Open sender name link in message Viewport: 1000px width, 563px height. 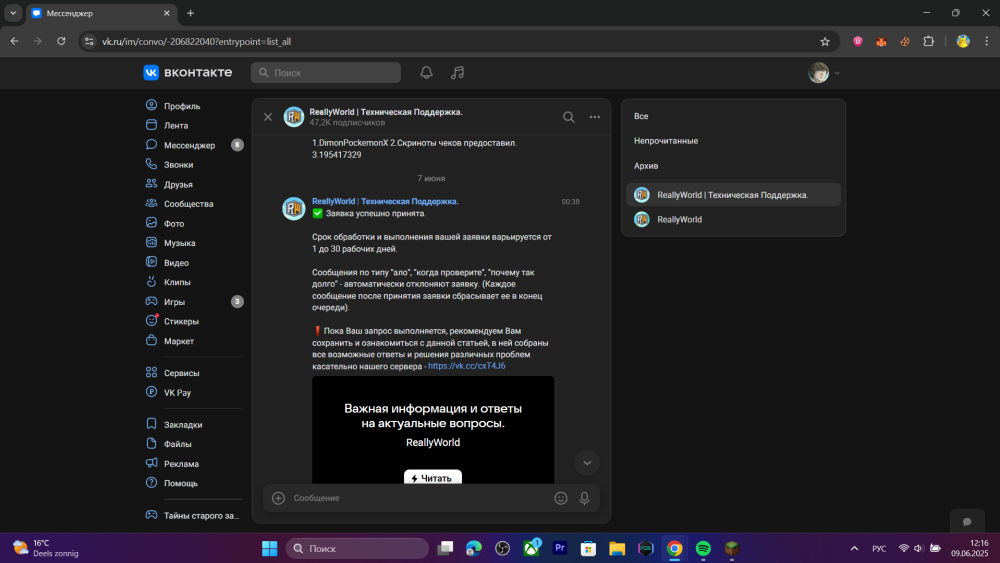(x=385, y=201)
